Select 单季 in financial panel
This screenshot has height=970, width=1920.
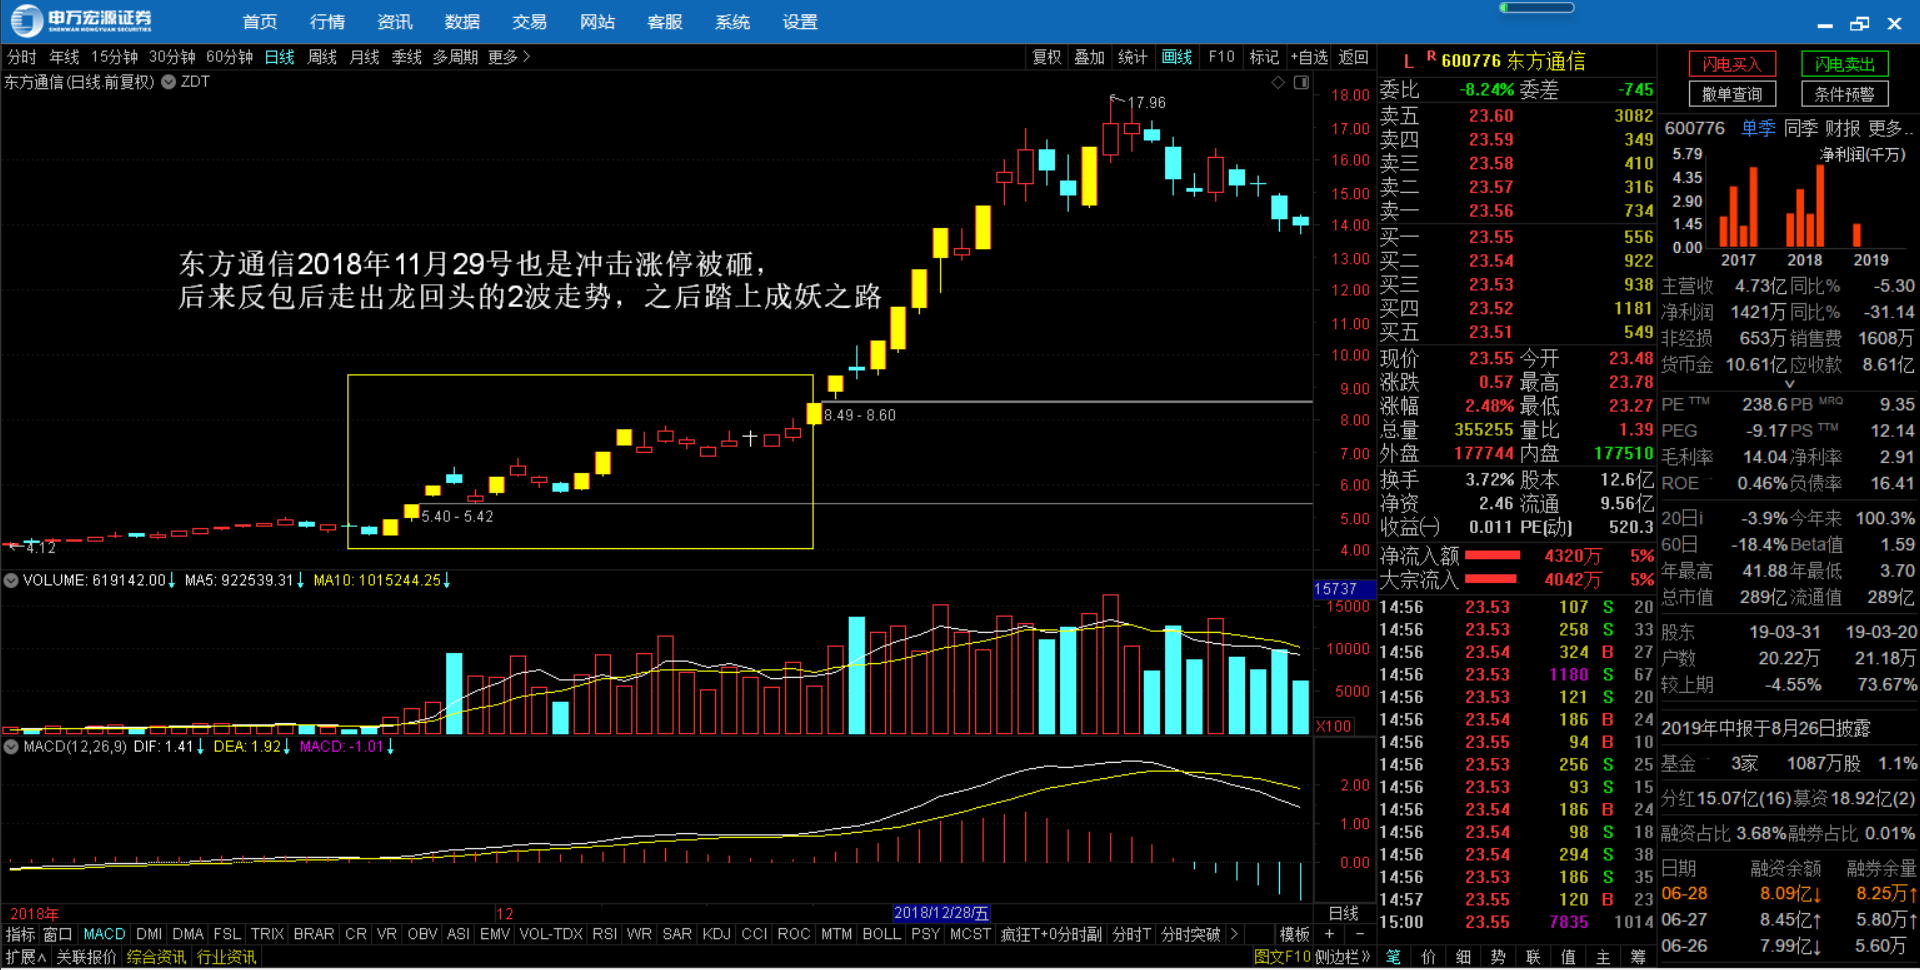click(x=1758, y=128)
